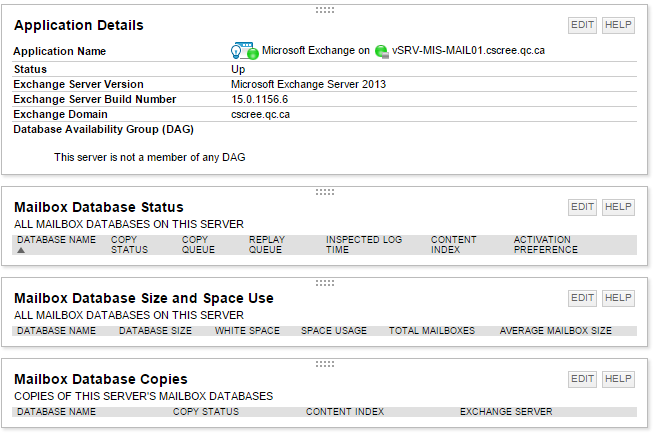Viewport: 653px width, 434px height.
Task: Sort by Copy Status in Mailbox Database Copies
Action: [206, 412]
